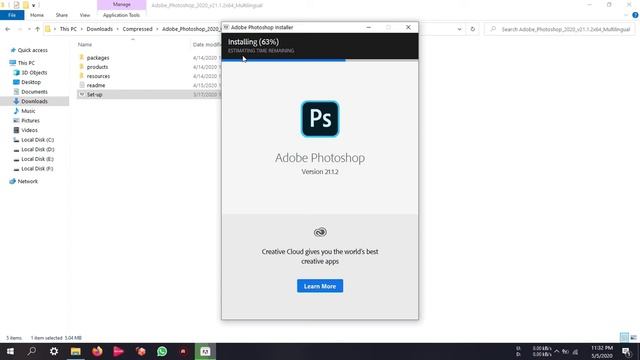Open Local Disk (C:) in navigation pane
Image resolution: width=640 pixels, height=360 pixels.
37,140
